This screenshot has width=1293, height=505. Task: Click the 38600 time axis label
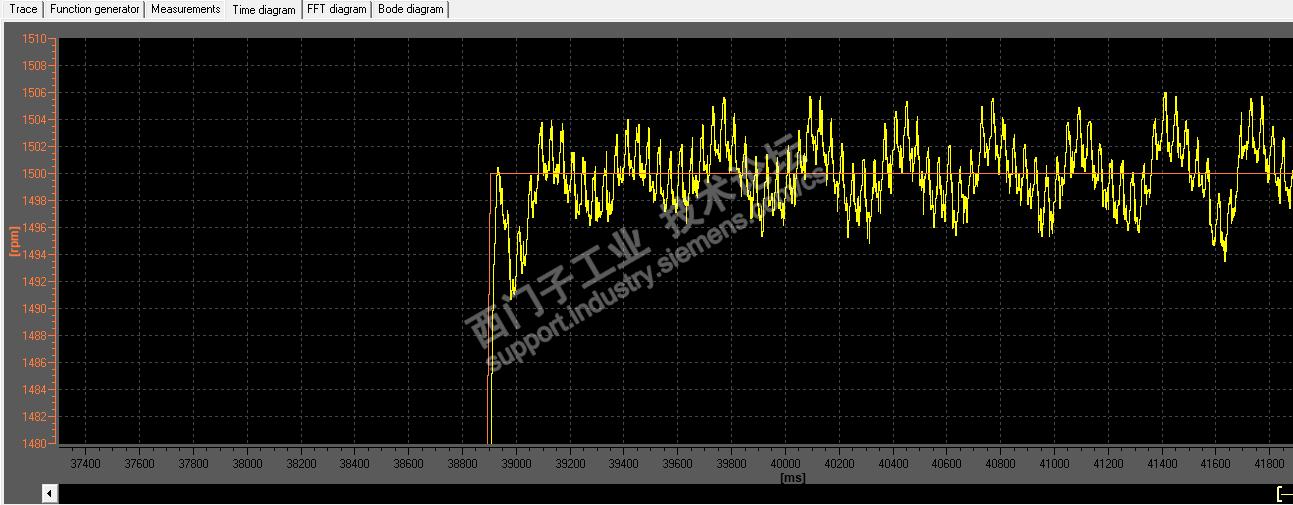point(409,465)
